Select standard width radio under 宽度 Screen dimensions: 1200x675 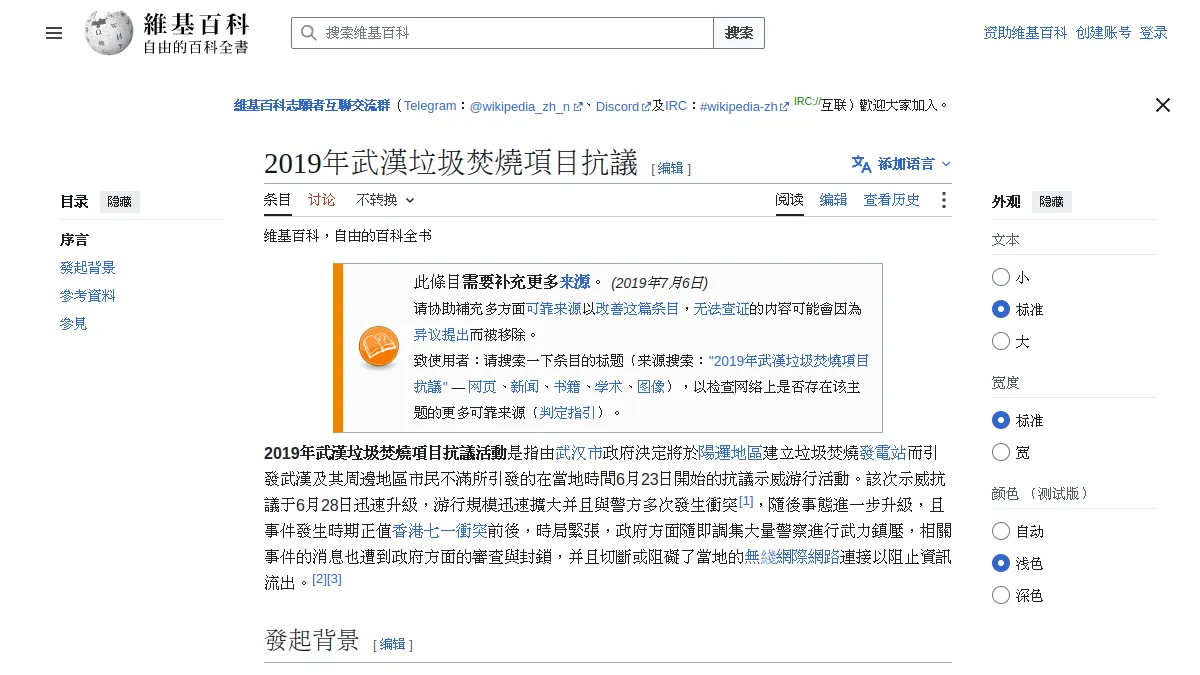click(1001, 420)
